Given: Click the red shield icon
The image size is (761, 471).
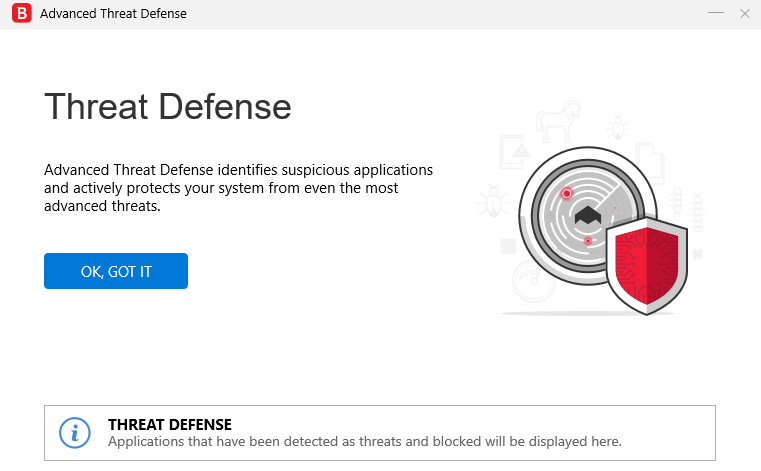Looking at the screenshot, I should [647, 263].
